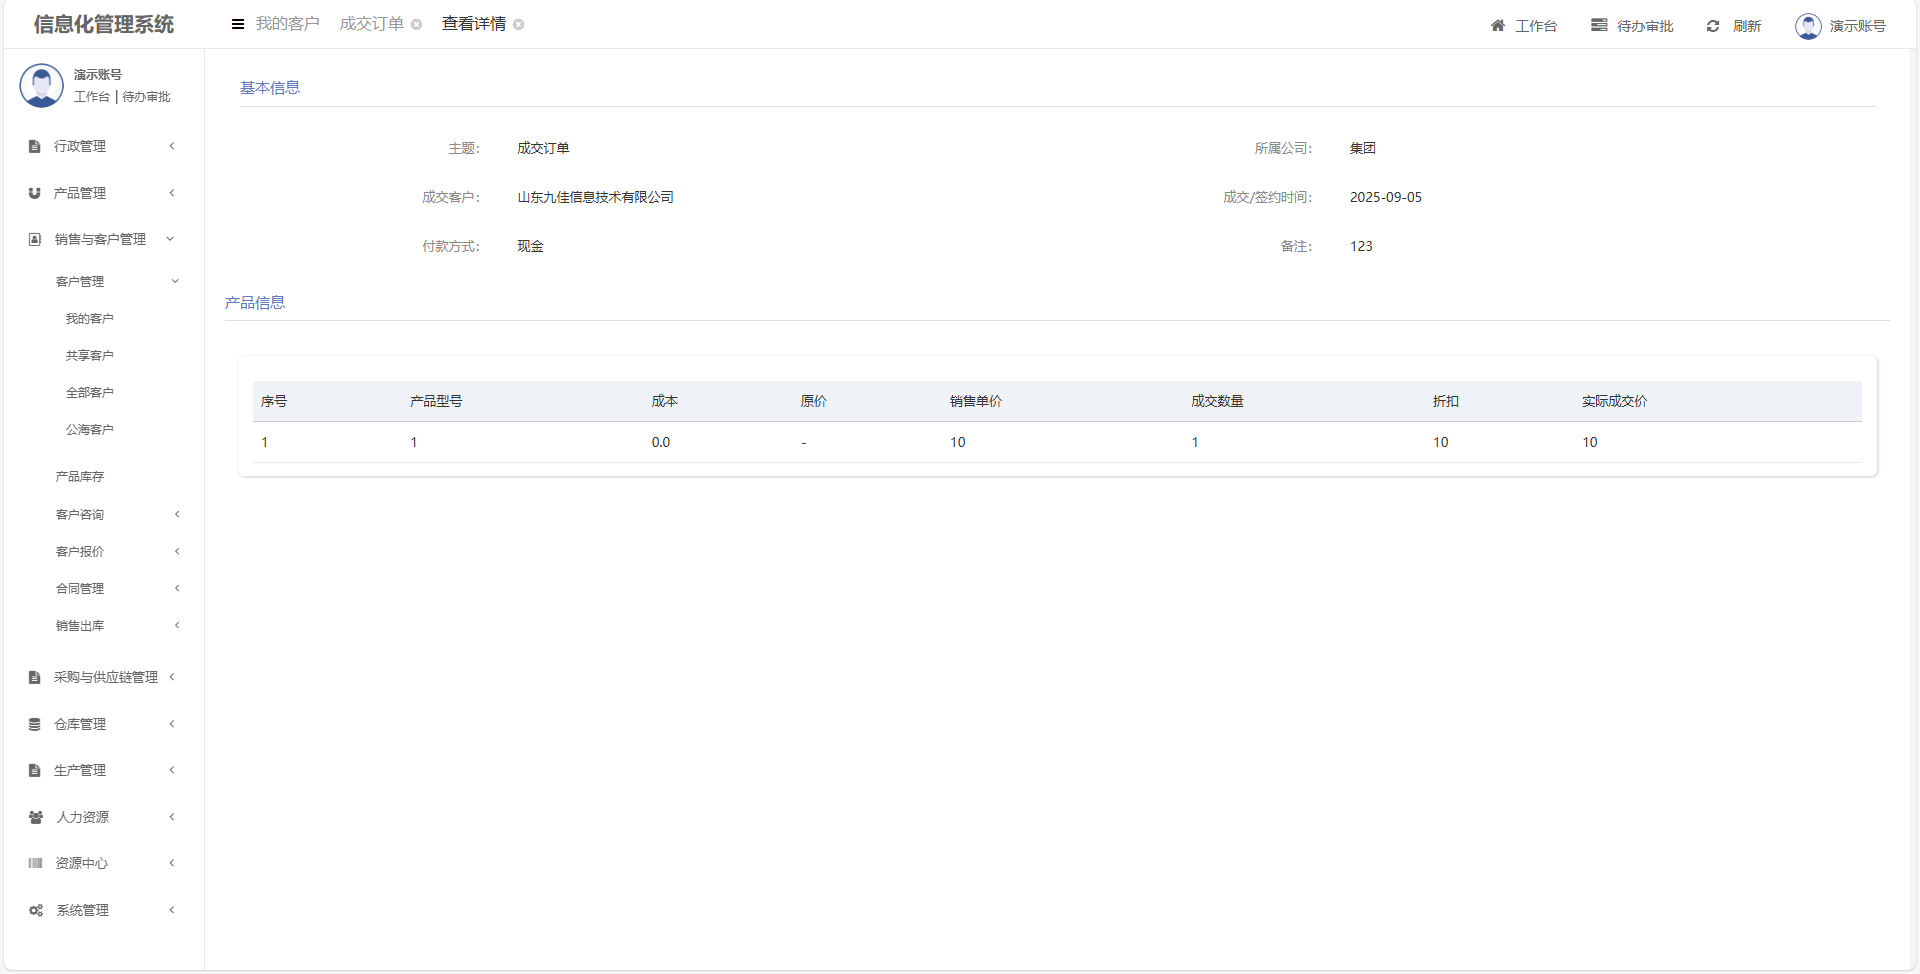Click the sidebar profile avatar image
Viewport: 1920px width, 974px height.
tap(42, 86)
